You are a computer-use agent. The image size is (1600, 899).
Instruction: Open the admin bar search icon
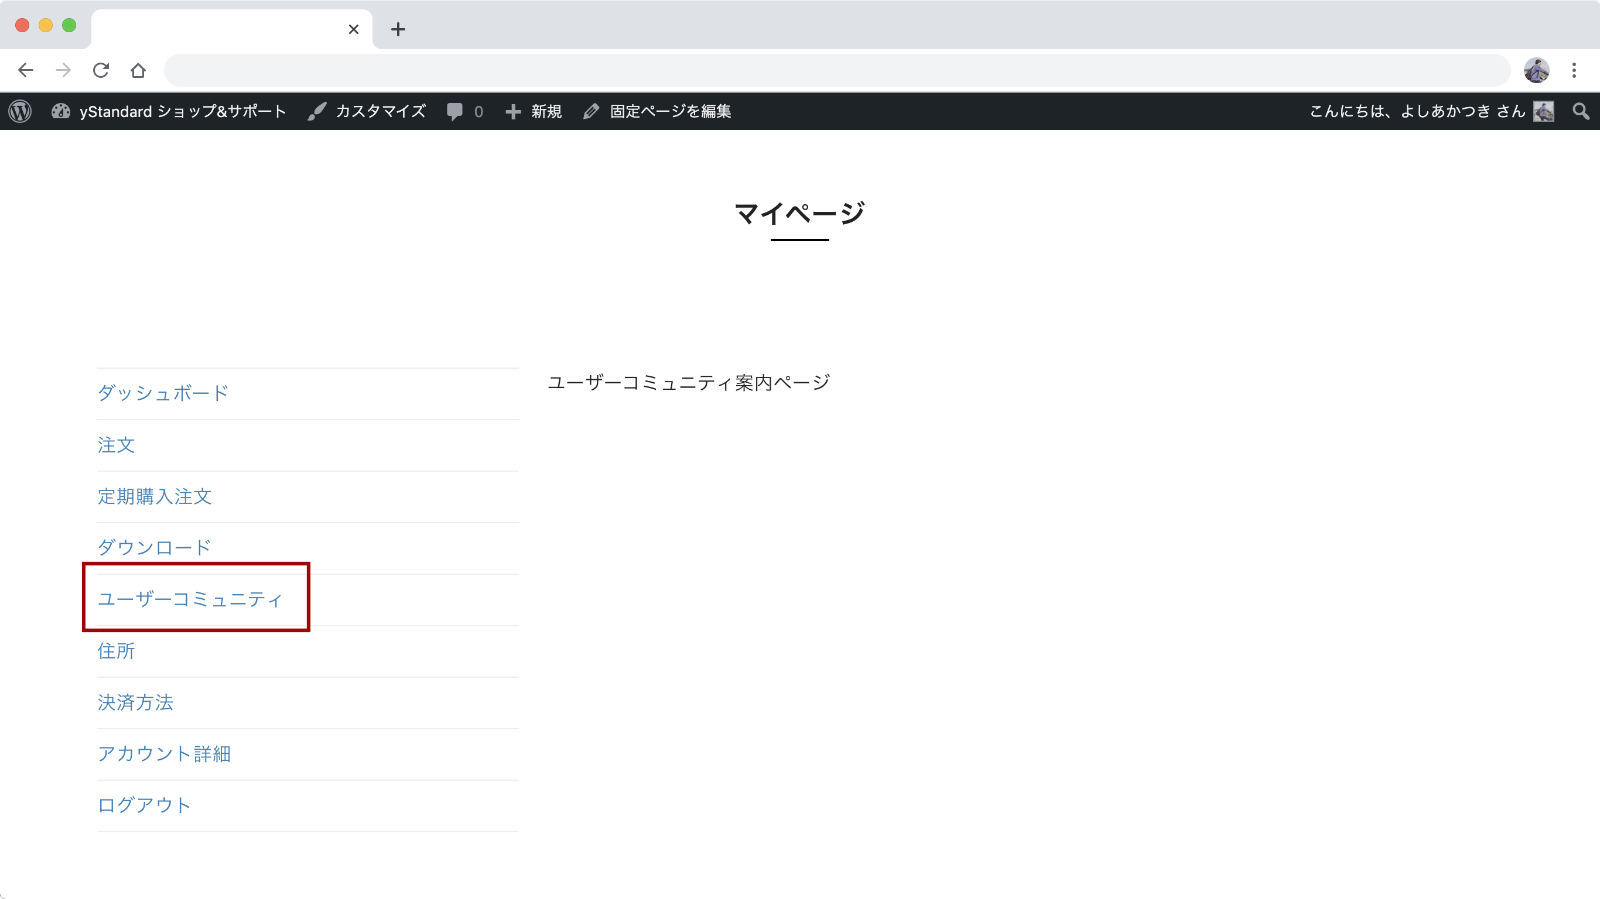coord(1581,111)
